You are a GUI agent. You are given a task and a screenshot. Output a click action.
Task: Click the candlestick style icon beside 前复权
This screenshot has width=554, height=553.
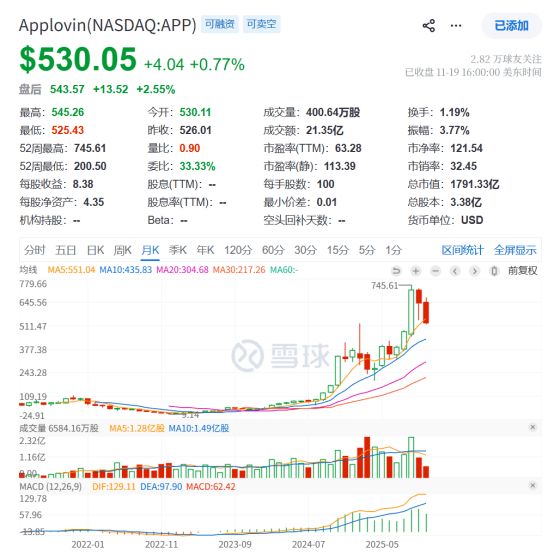(x=494, y=271)
